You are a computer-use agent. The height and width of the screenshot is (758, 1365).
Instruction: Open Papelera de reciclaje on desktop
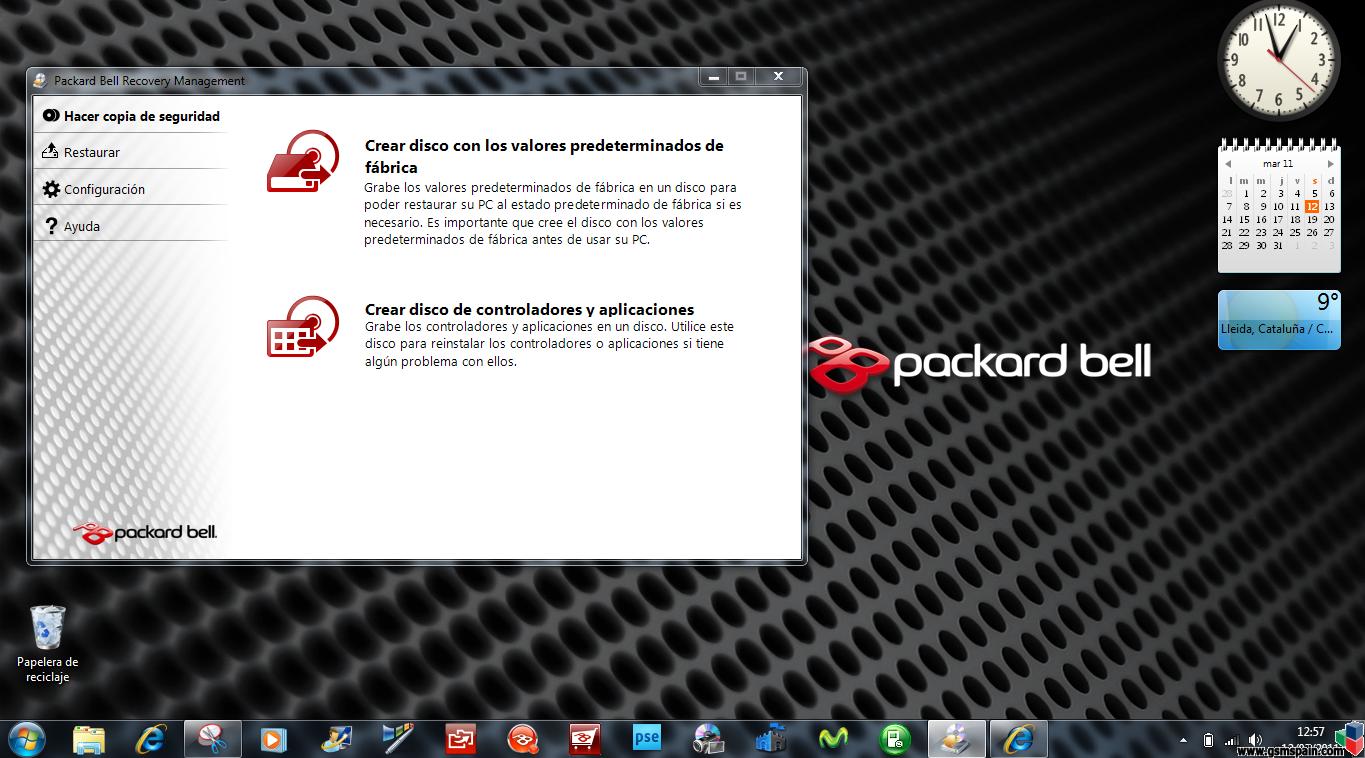click(x=47, y=644)
